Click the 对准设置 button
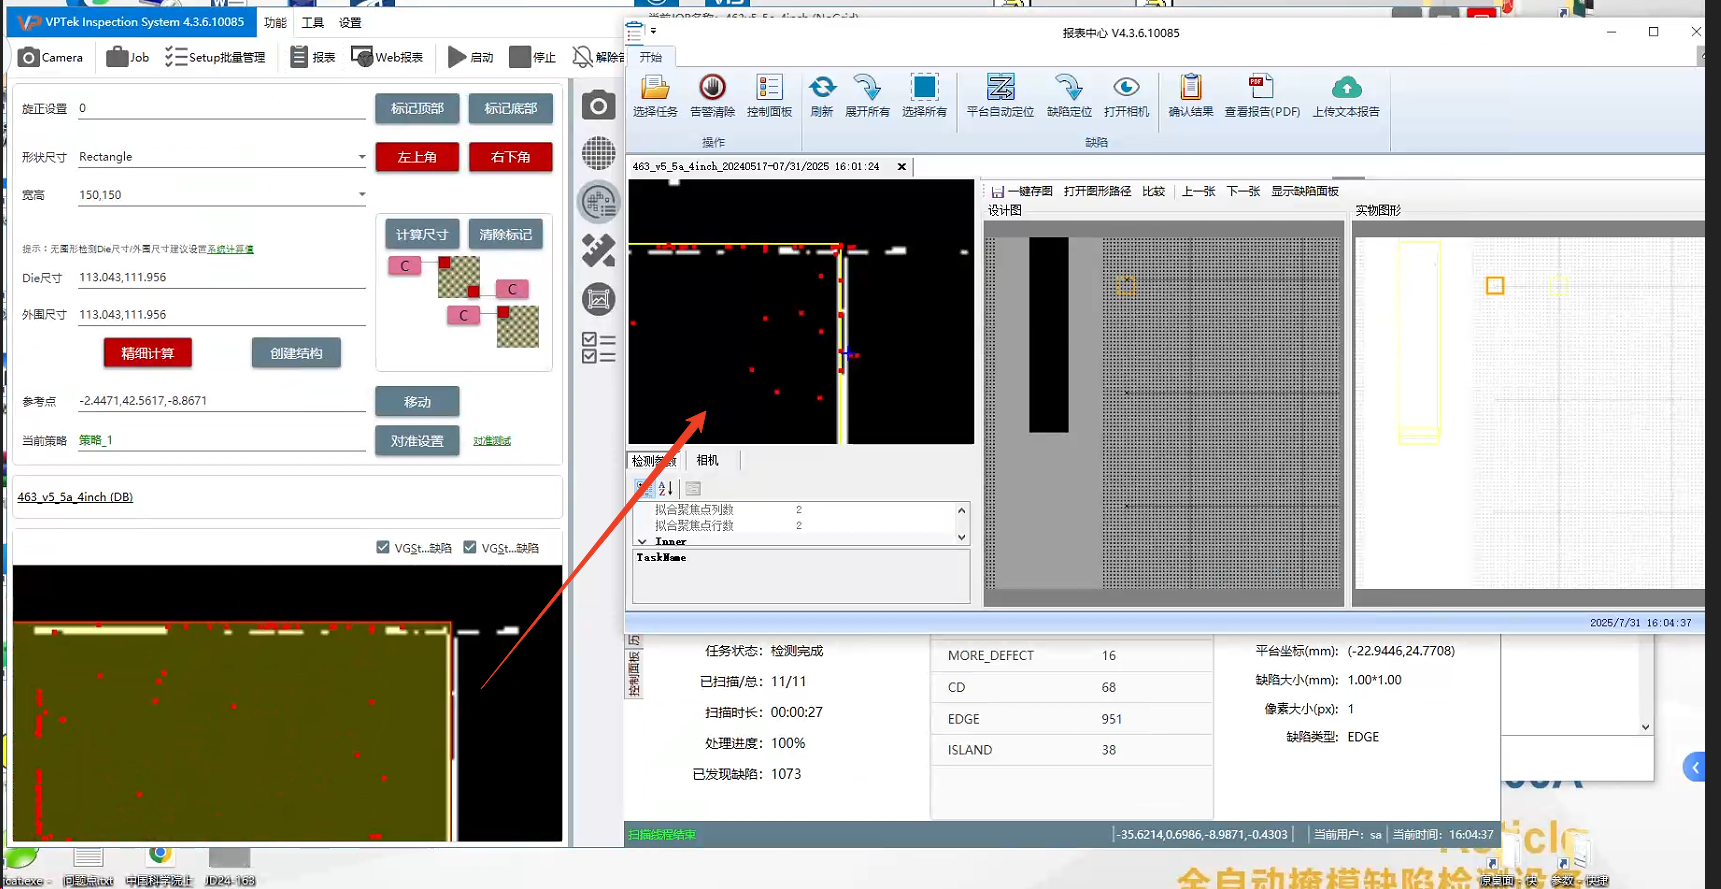The width and height of the screenshot is (1721, 889). click(417, 441)
